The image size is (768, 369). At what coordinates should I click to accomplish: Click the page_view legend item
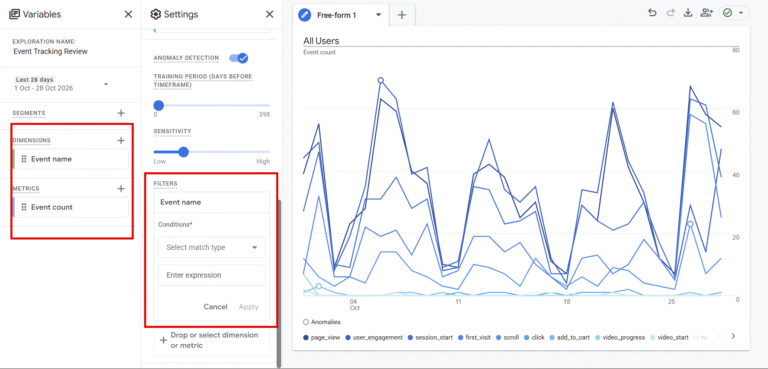click(321, 337)
